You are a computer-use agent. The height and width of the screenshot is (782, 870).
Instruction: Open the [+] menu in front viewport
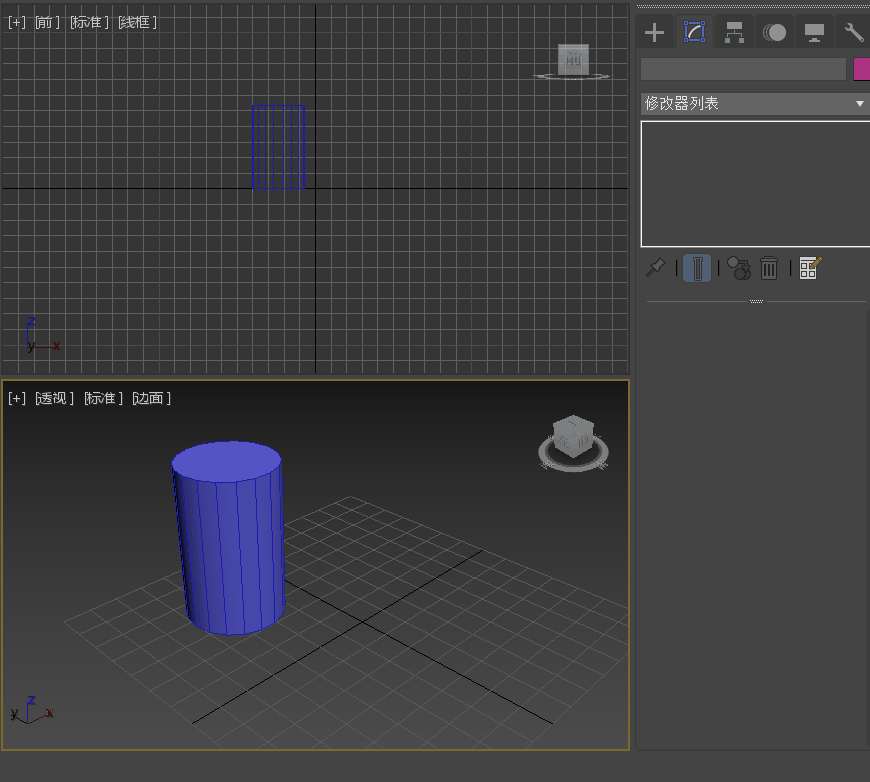coord(17,22)
